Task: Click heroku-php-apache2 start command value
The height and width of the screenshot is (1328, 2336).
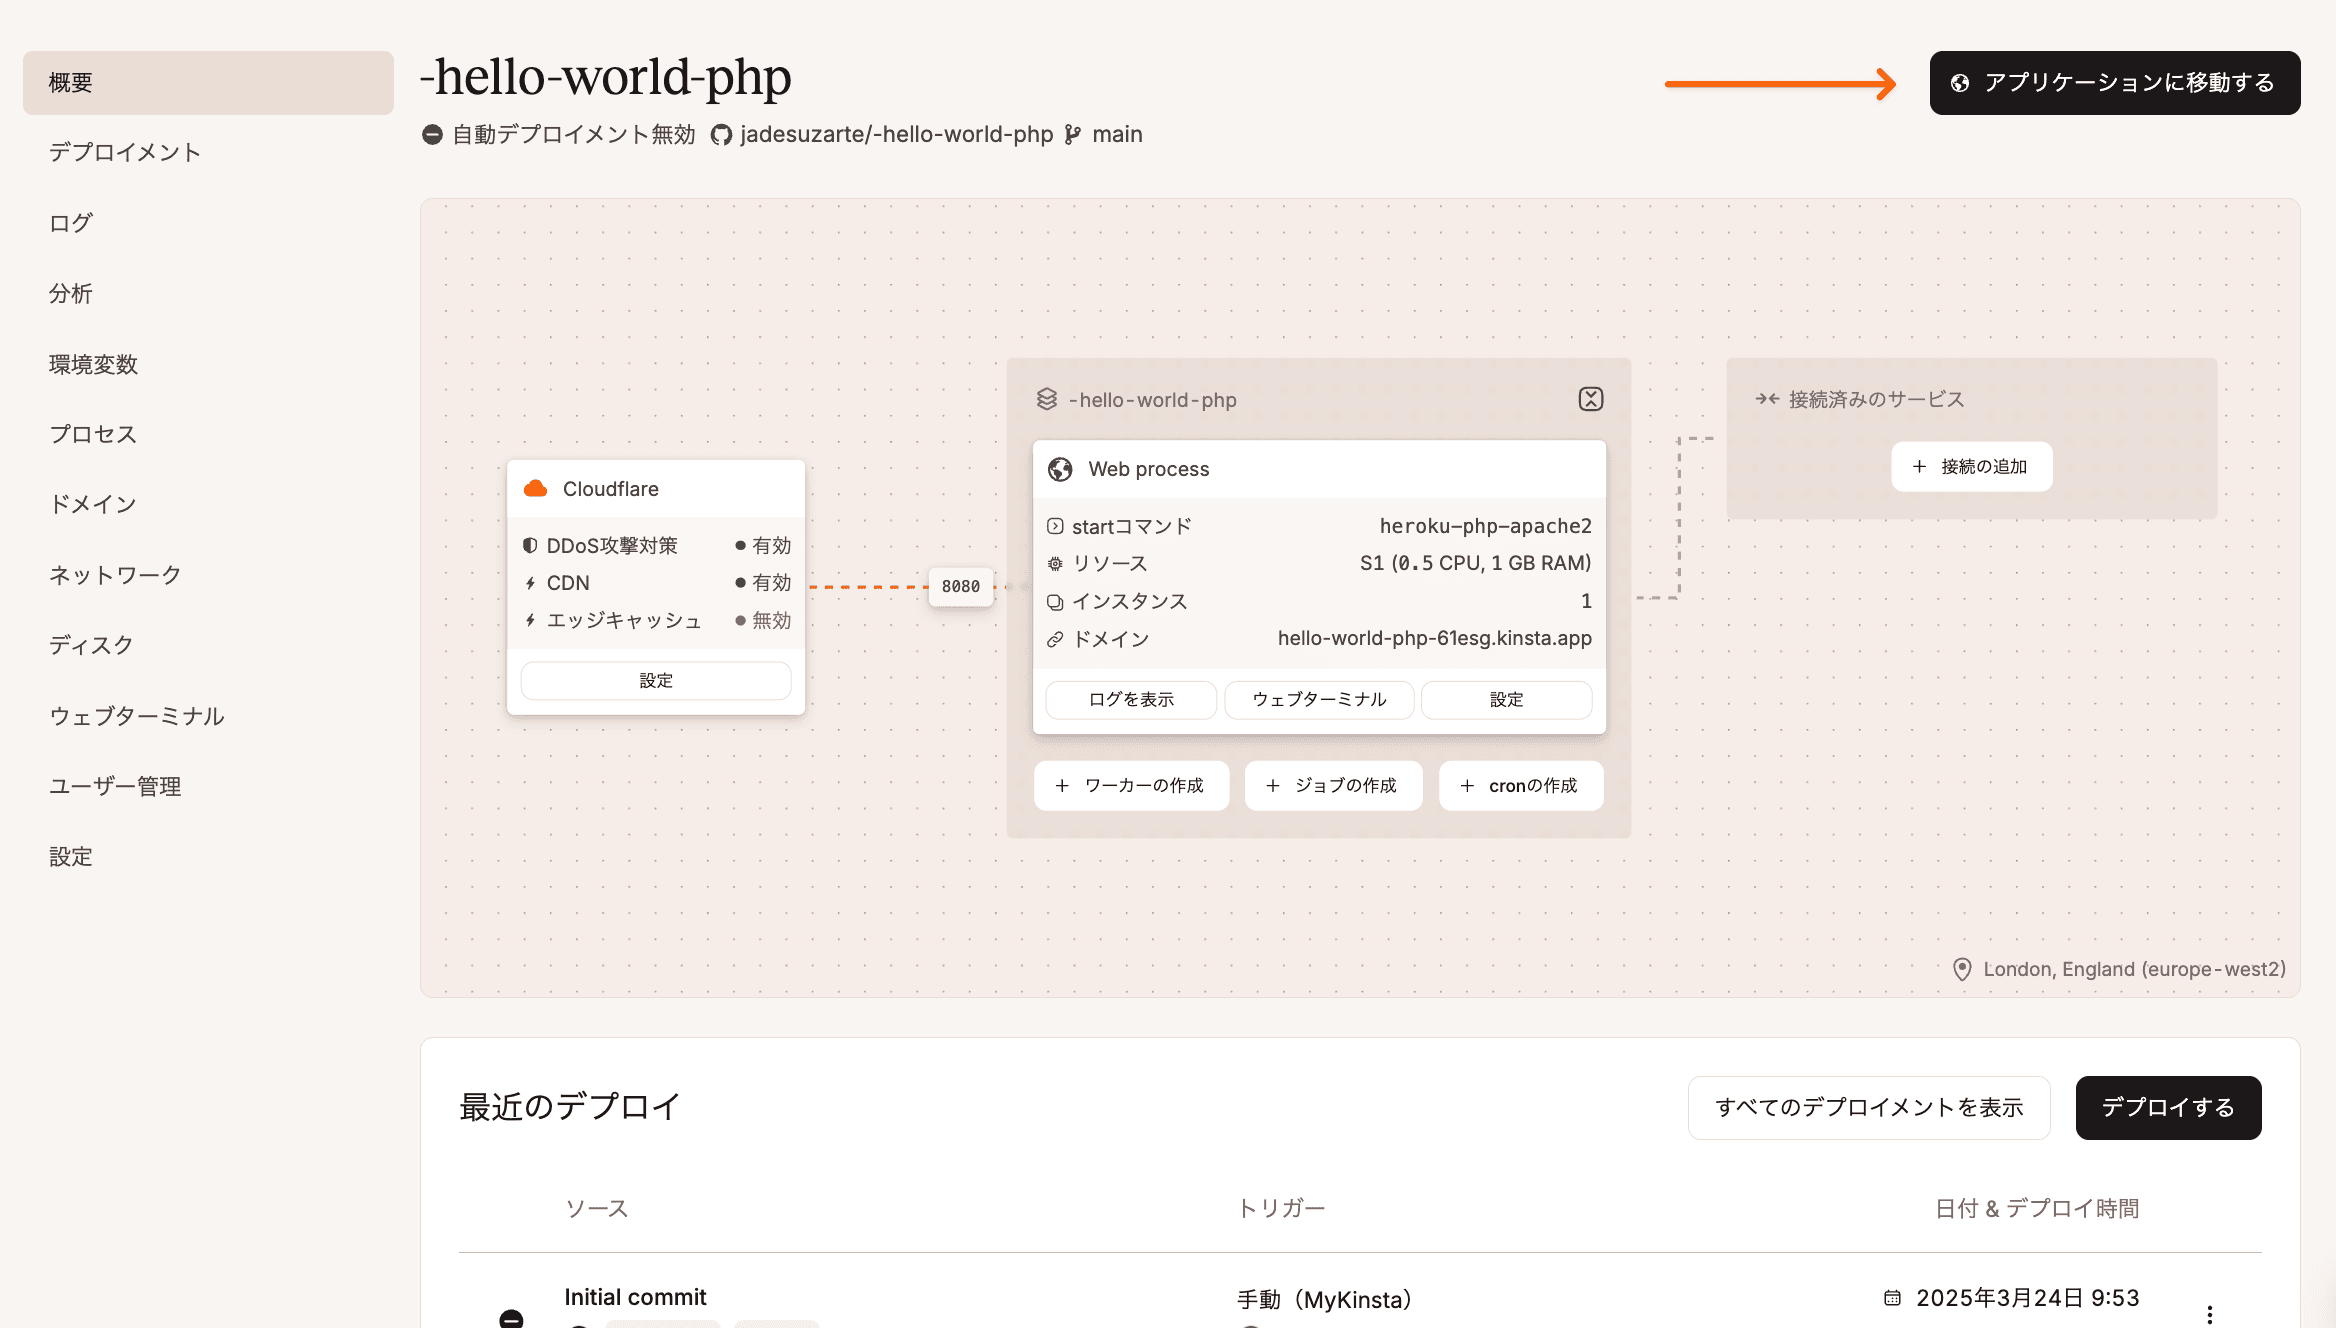Action: (x=1486, y=526)
